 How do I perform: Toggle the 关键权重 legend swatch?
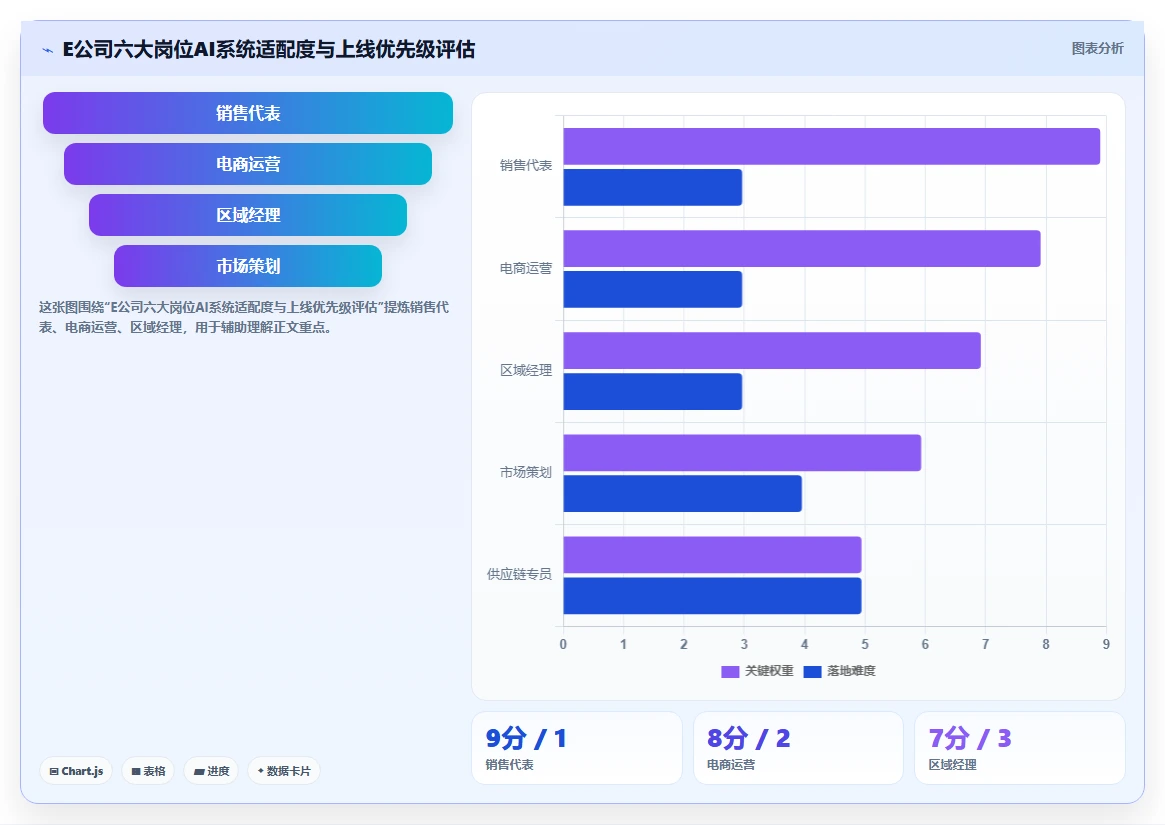730,671
